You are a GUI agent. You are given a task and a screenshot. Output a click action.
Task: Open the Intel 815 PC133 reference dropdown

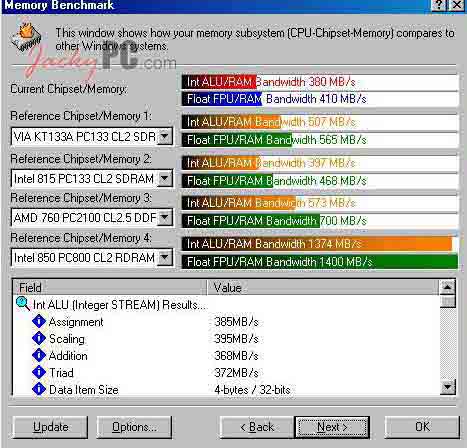click(165, 179)
